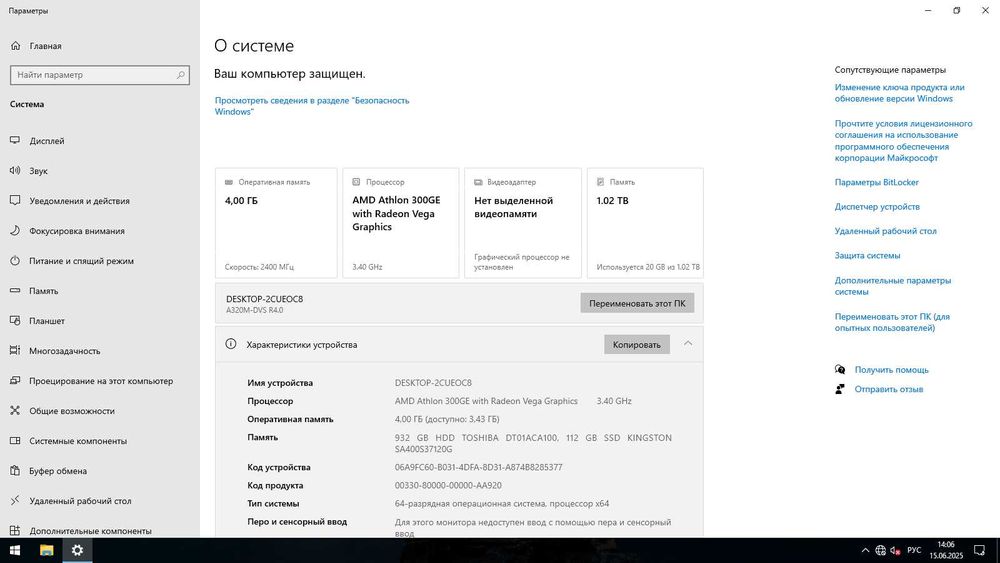1000x563 pixels.
Task: Select Многозадачность in the sidebar
Action: pyautogui.click(x=64, y=351)
